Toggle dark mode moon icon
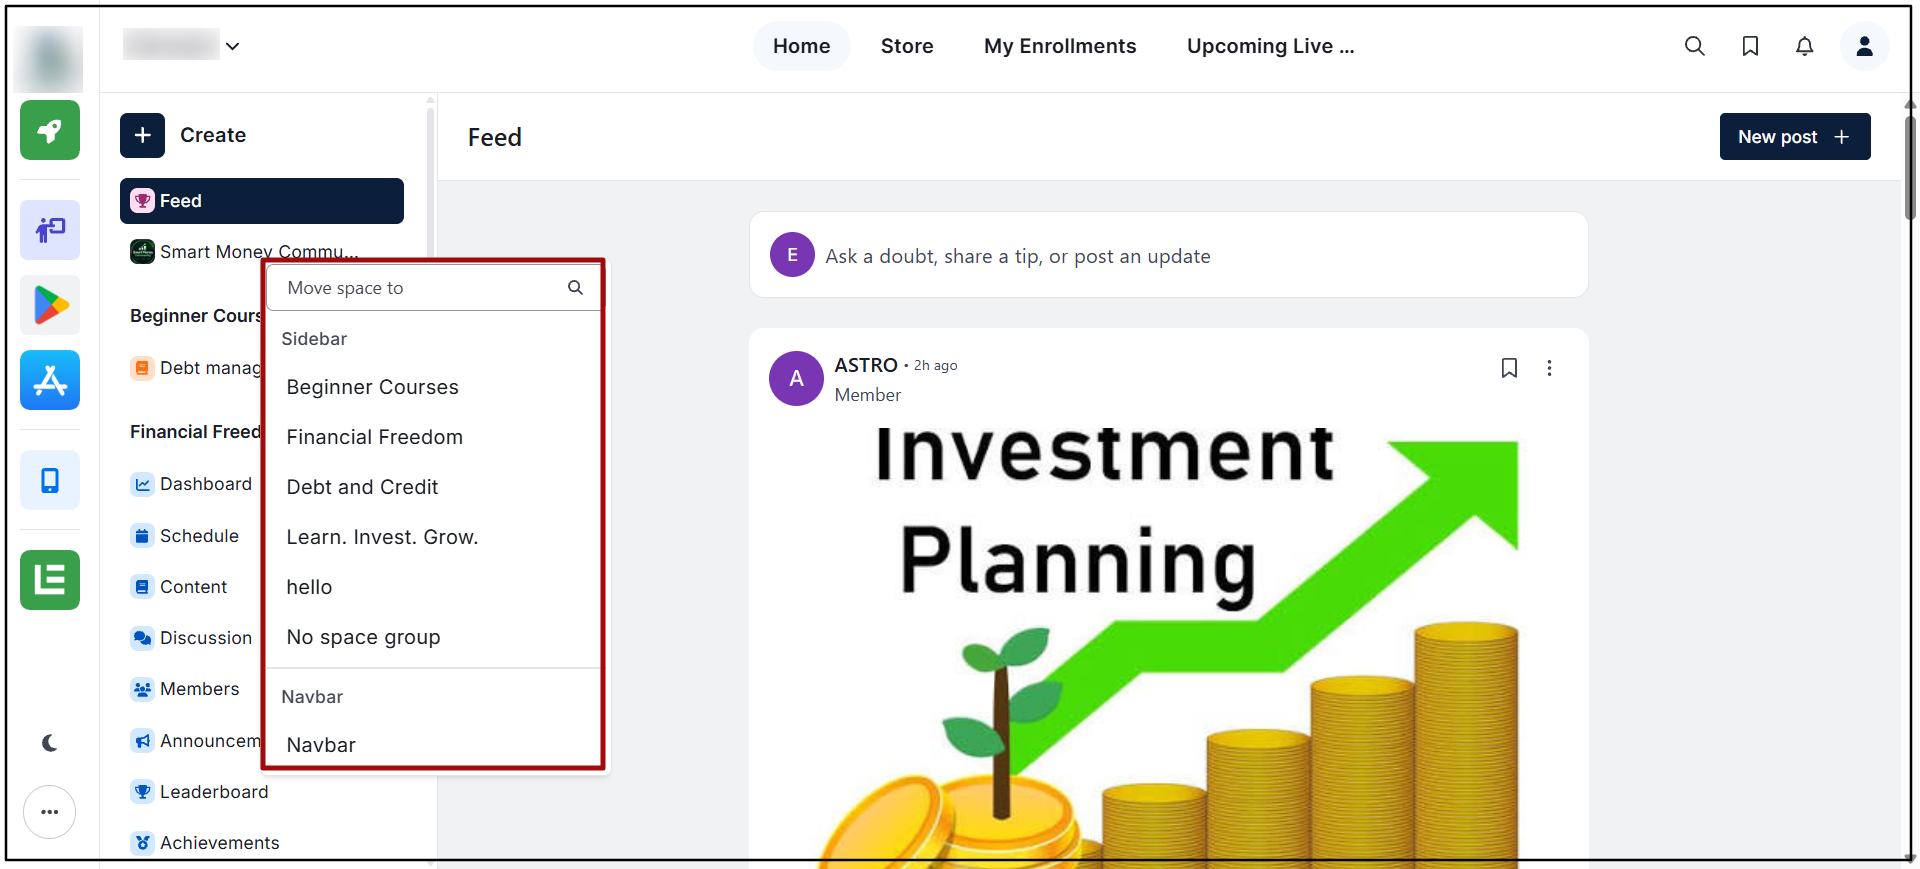Image resolution: width=1920 pixels, height=869 pixels. point(50,743)
